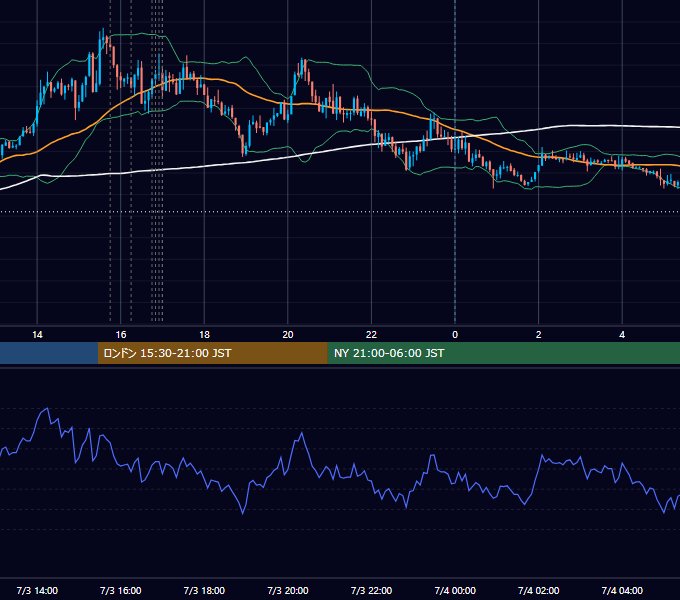Click the 2 hour axis label

click(539, 335)
